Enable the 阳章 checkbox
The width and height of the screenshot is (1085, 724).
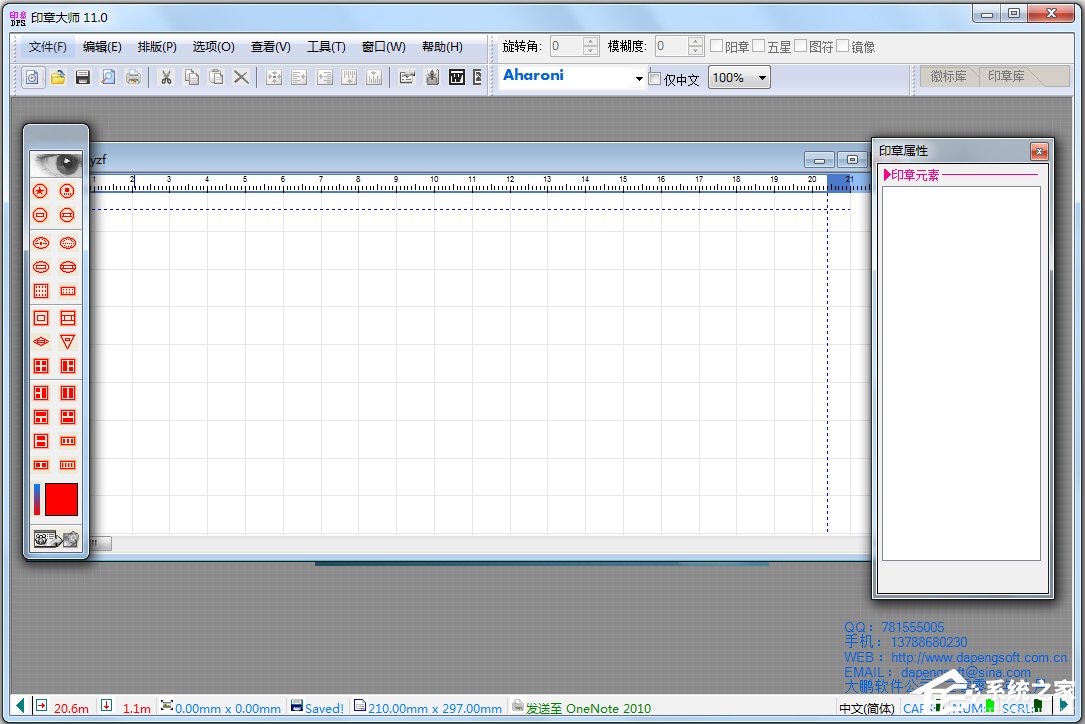[717, 46]
